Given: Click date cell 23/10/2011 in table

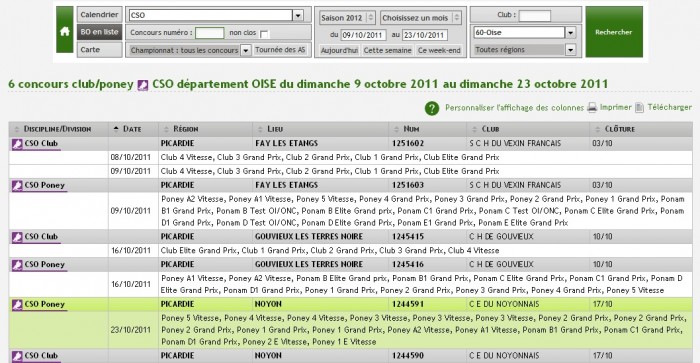Looking at the screenshot, I should [131, 330].
